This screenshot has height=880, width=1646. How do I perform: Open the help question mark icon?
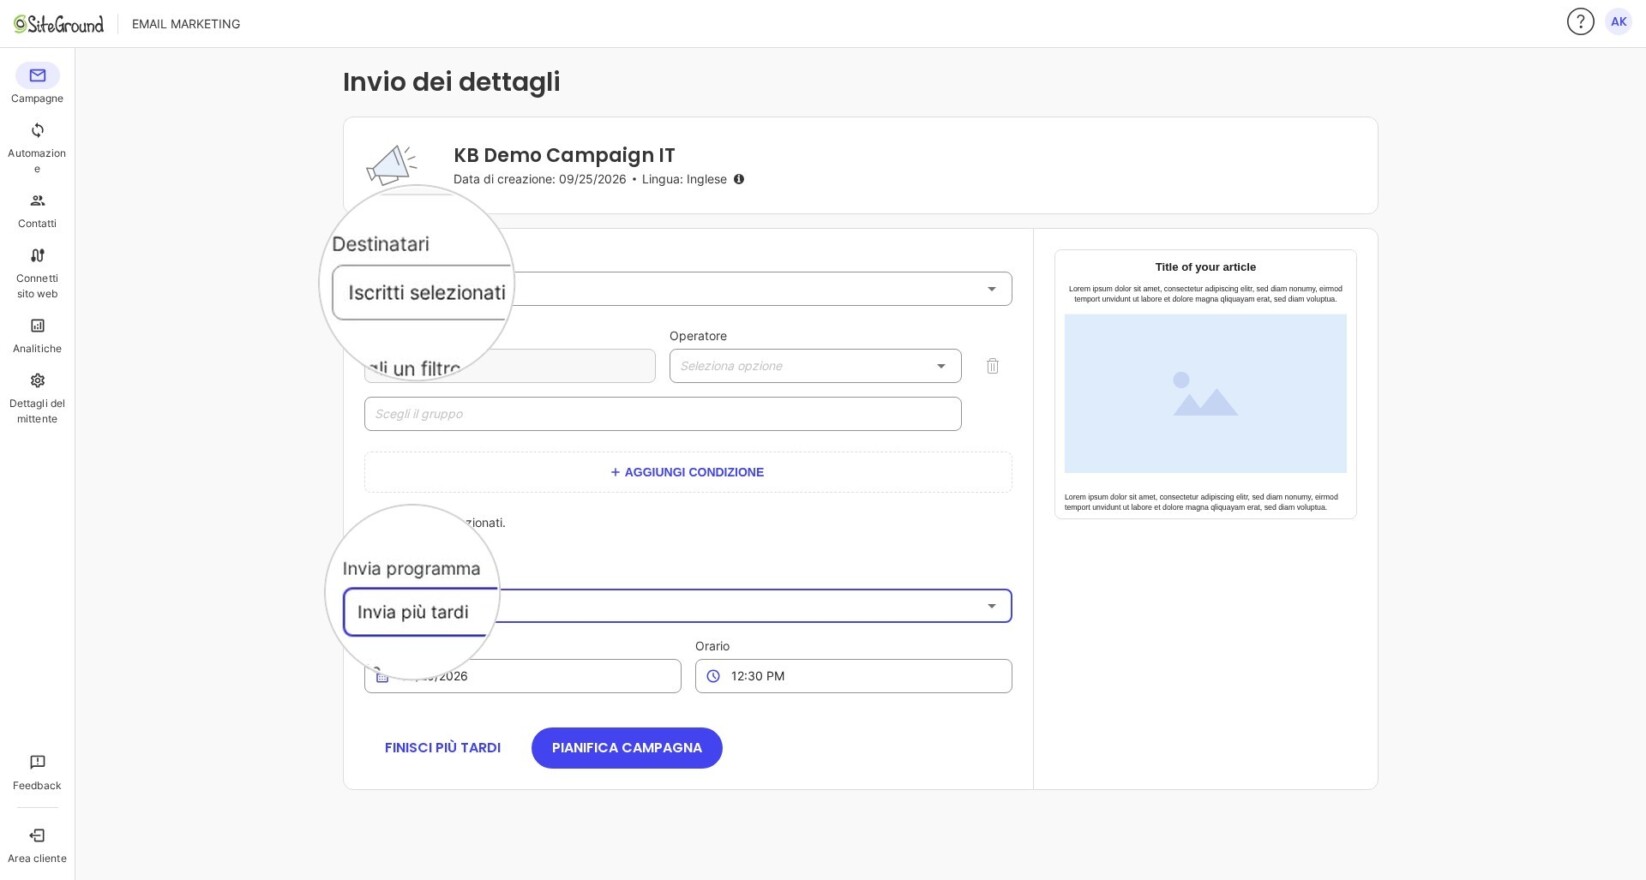(1580, 22)
